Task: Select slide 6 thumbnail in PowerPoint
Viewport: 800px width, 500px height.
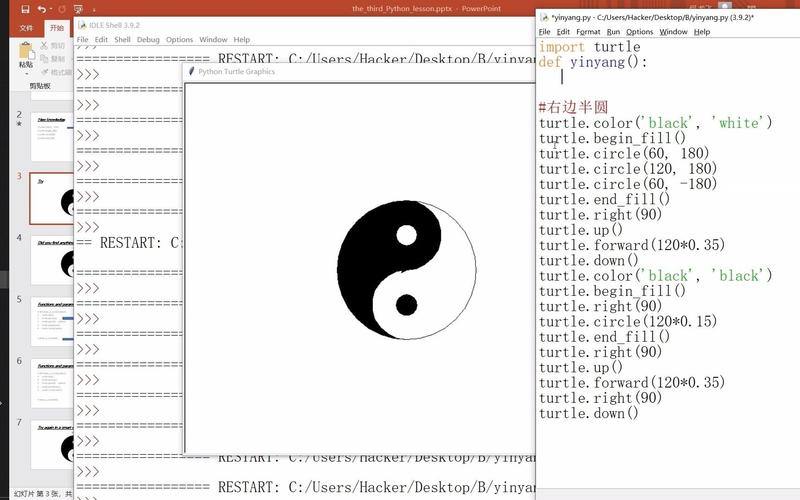Action: pyautogui.click(x=52, y=383)
